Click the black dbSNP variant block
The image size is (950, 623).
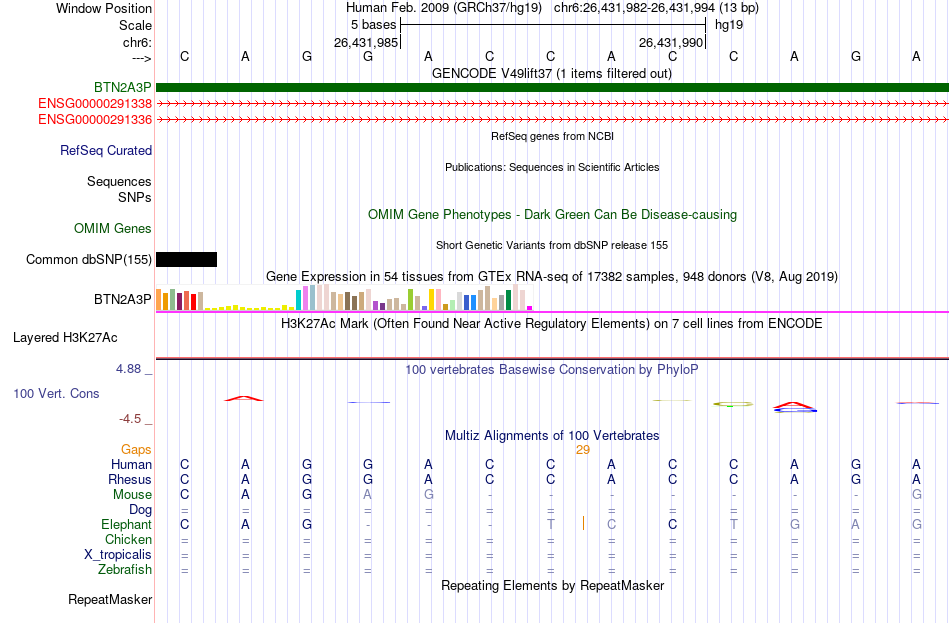(x=187, y=259)
